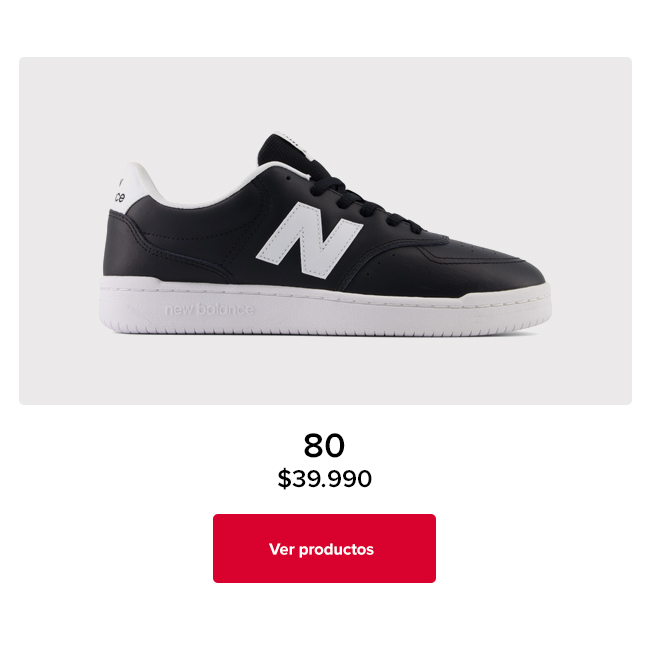Image resolution: width=650 pixels, height=655 pixels.
Task: Open the product name "80" link
Action: tap(324, 445)
